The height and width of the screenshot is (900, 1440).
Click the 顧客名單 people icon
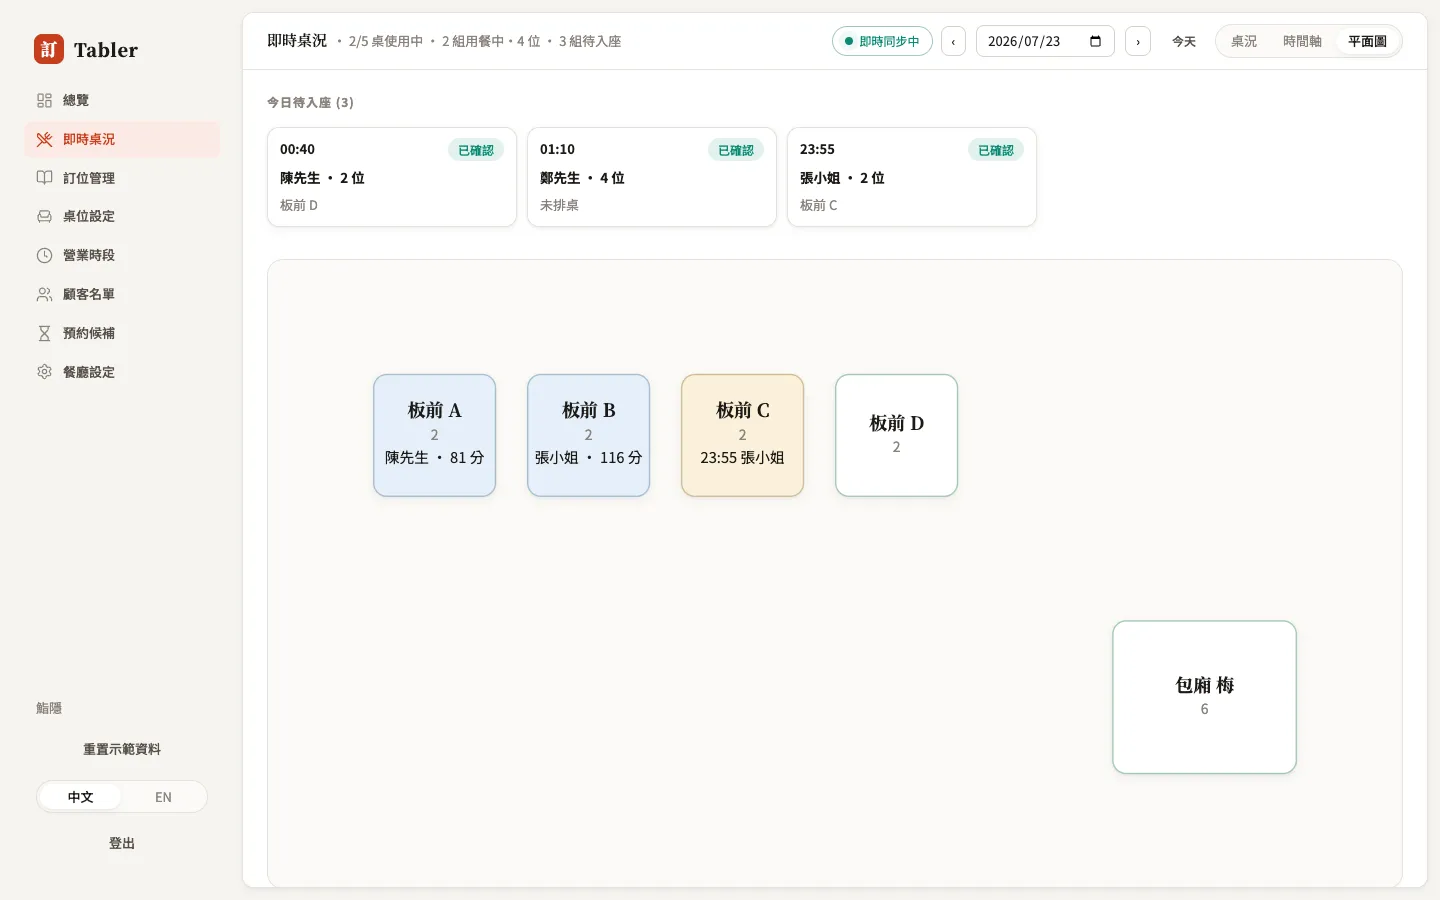coord(44,294)
